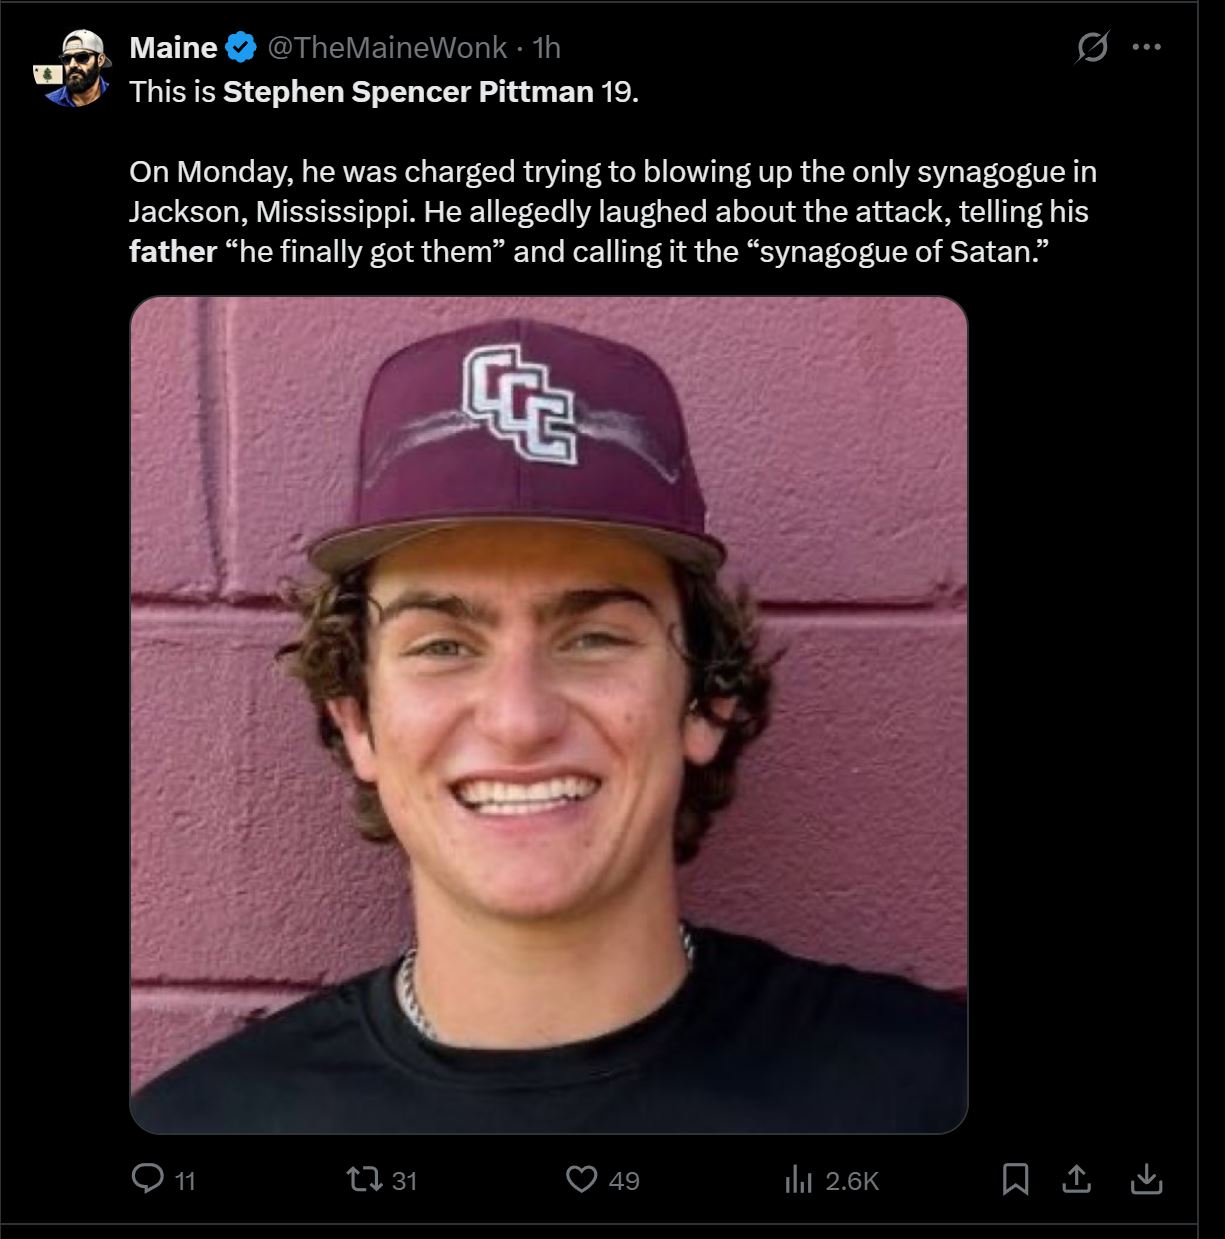Click the Grok slashed-circle icon
Image resolution: width=1225 pixels, height=1239 pixels.
(1092, 47)
